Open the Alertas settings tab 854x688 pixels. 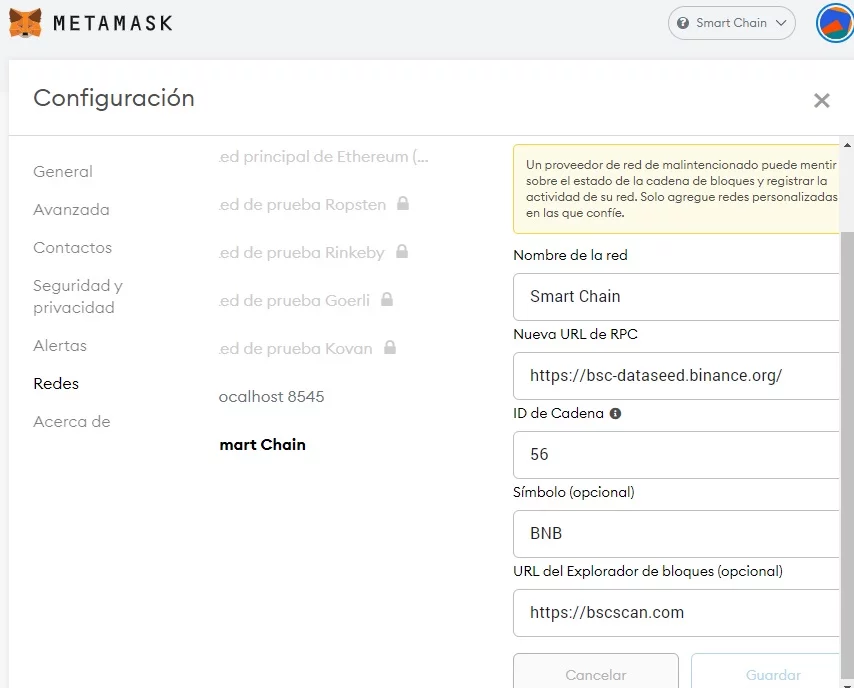(60, 346)
